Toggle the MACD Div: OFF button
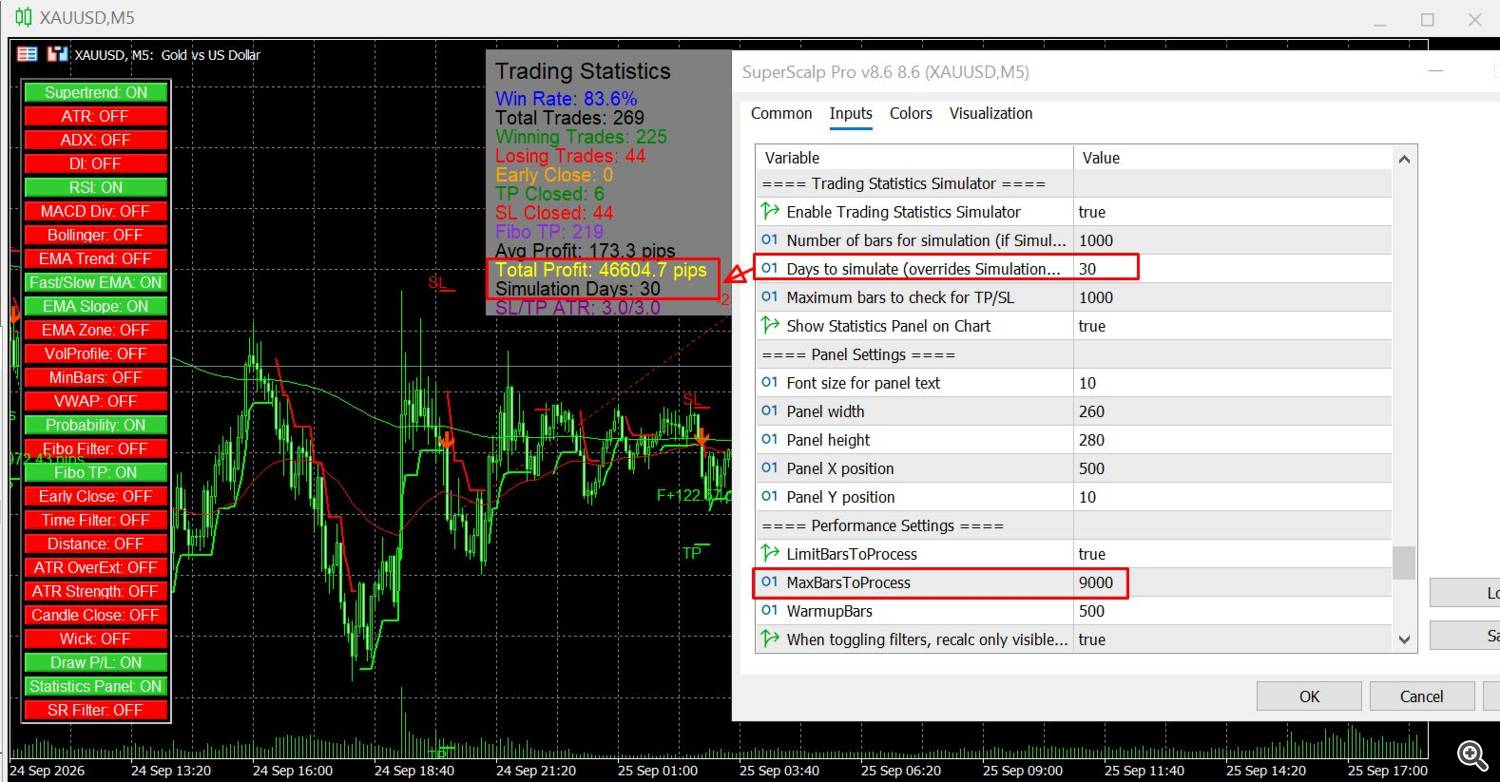This screenshot has width=1500, height=782. 96,211
